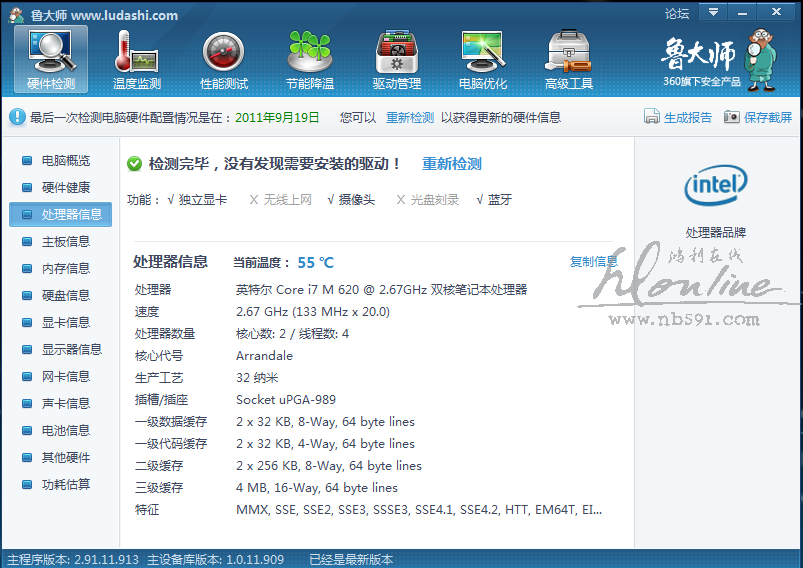
Task: Click the Intel processor brand logo
Action: pyautogui.click(x=715, y=185)
